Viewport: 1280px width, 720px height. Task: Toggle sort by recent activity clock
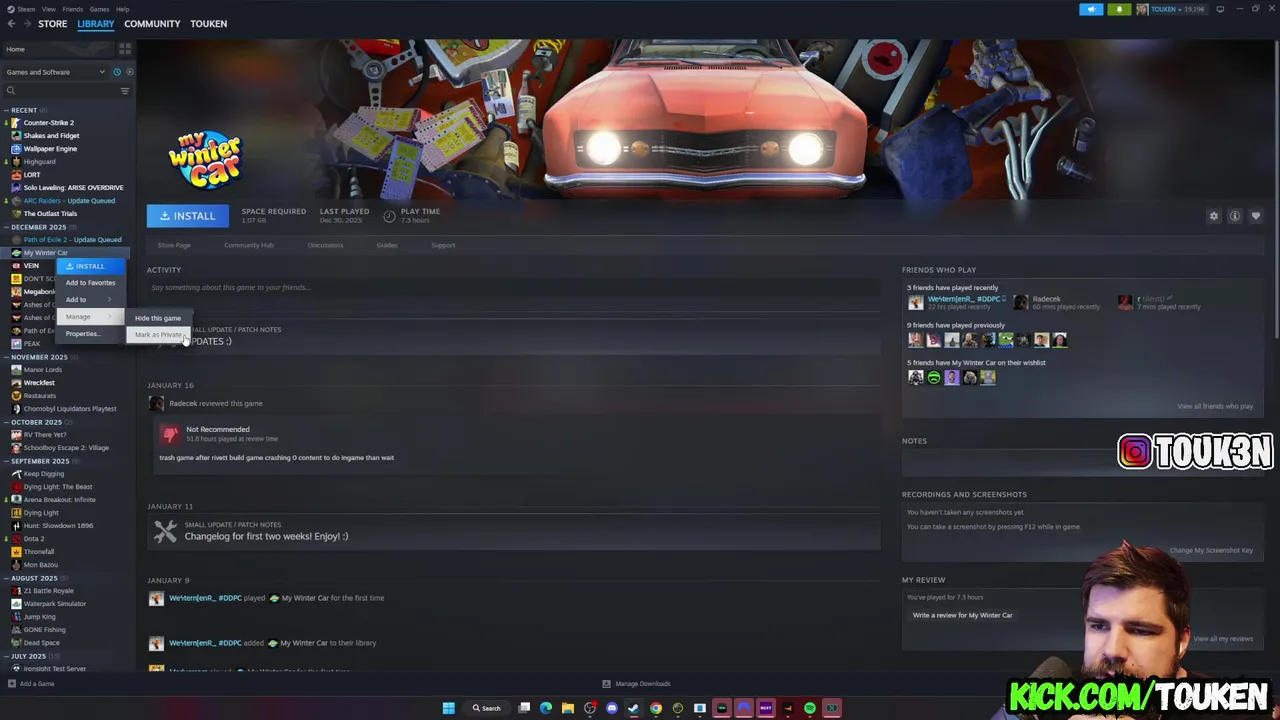point(117,72)
